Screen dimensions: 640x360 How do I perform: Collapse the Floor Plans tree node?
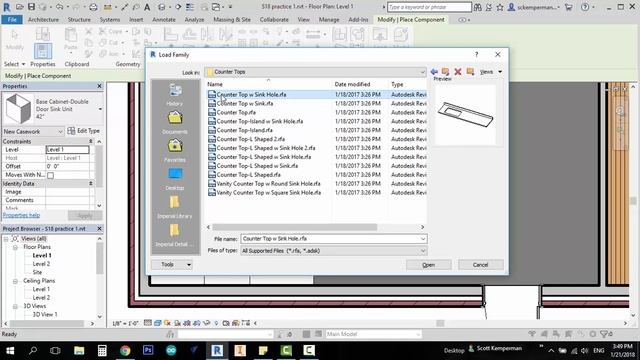click(x=15, y=247)
